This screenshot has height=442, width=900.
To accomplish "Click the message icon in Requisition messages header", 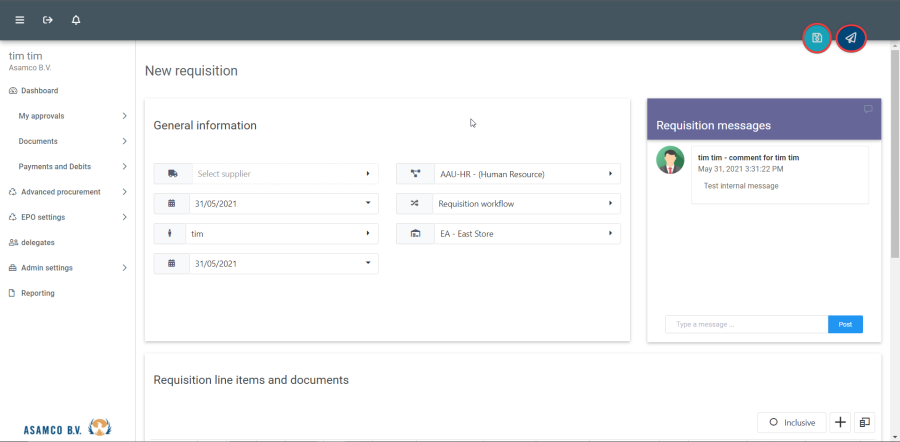I will click(x=868, y=109).
